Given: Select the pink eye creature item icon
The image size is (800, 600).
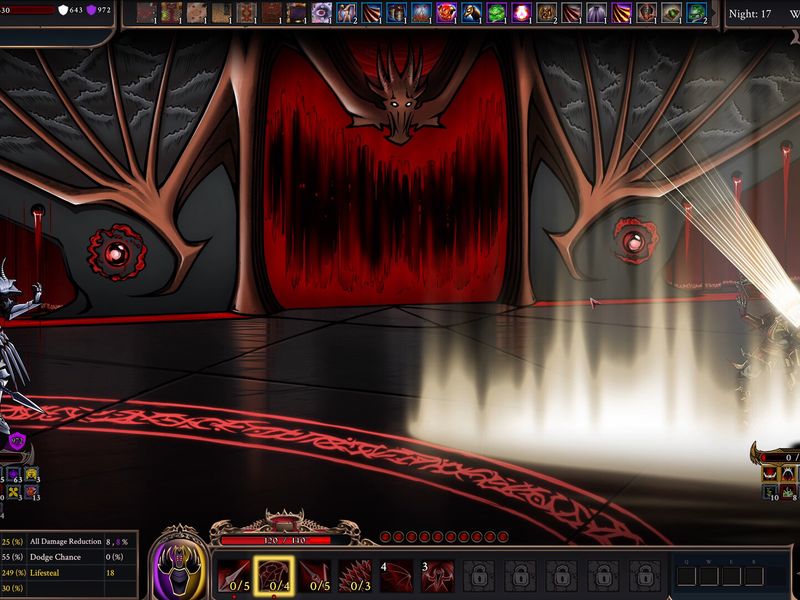Looking at the screenshot, I should click(321, 13).
